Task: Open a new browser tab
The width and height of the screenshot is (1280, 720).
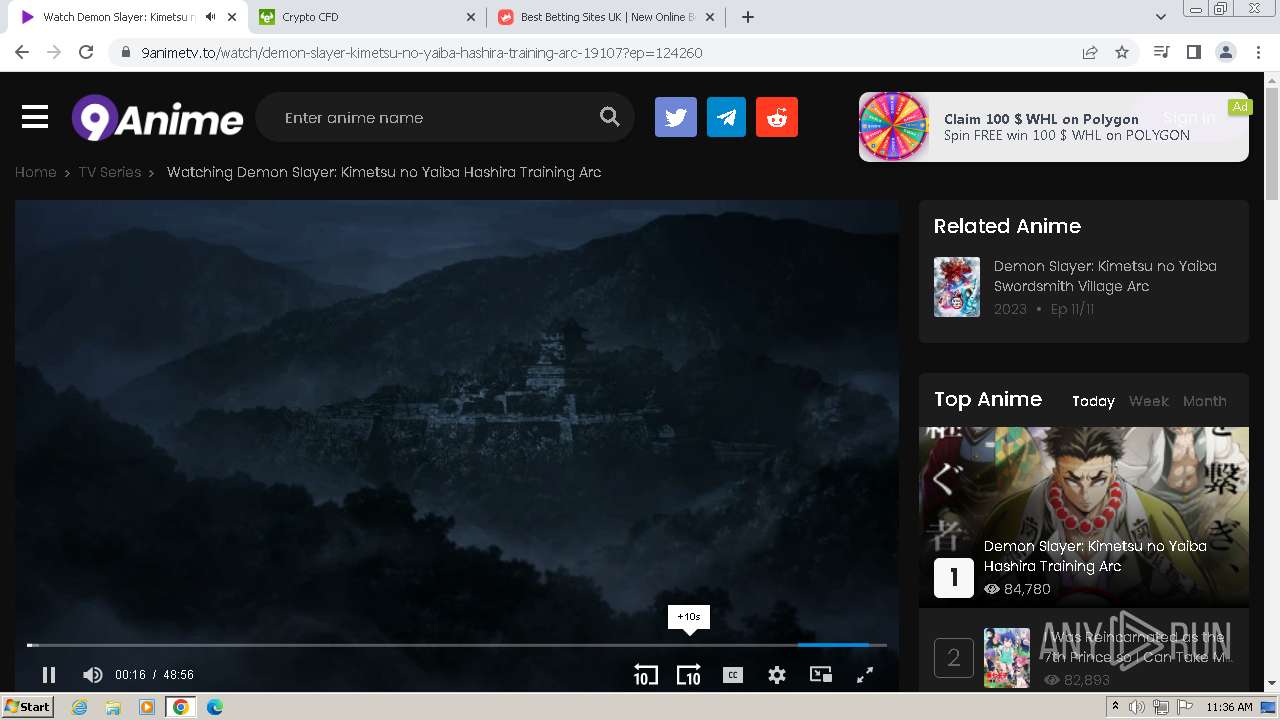Action: (x=748, y=17)
